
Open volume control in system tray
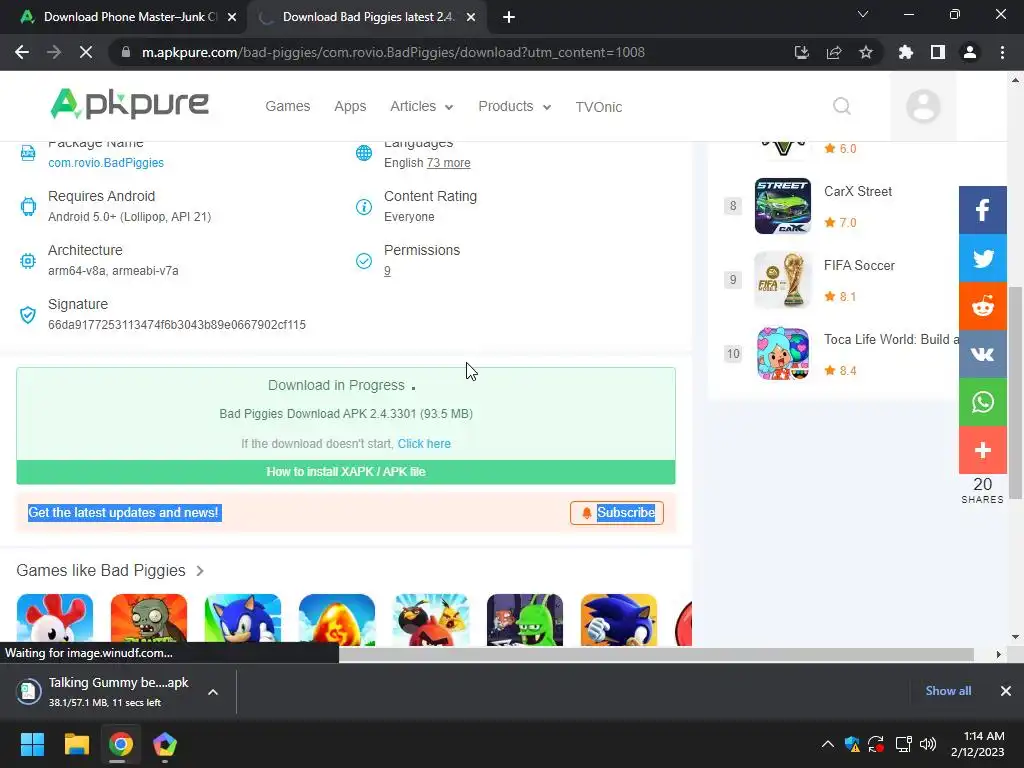[928, 744]
